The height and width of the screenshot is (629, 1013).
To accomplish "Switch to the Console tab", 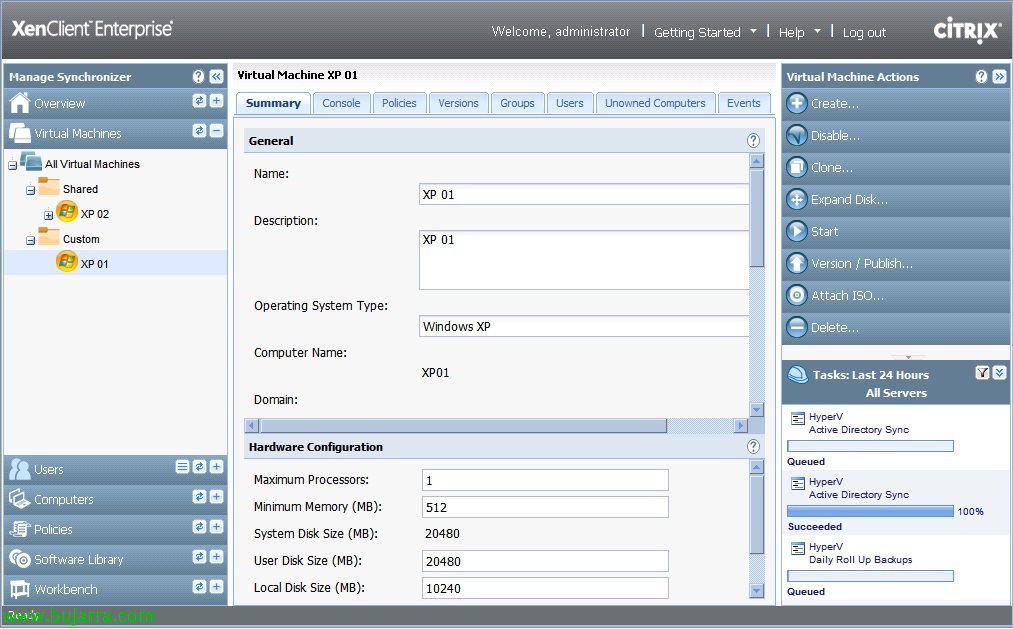I will (341, 103).
